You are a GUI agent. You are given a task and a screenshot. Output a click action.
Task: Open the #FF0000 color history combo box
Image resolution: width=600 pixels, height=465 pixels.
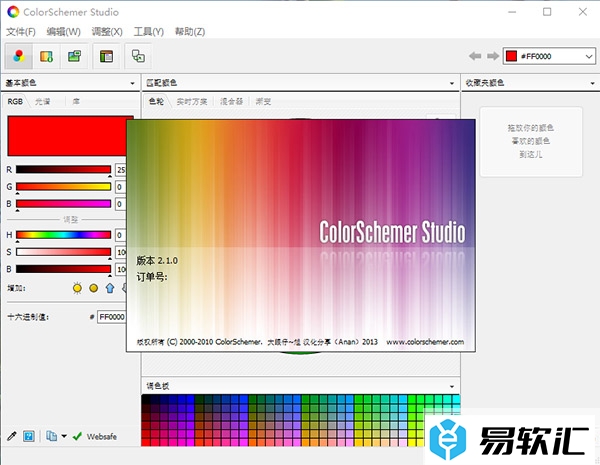(549, 56)
